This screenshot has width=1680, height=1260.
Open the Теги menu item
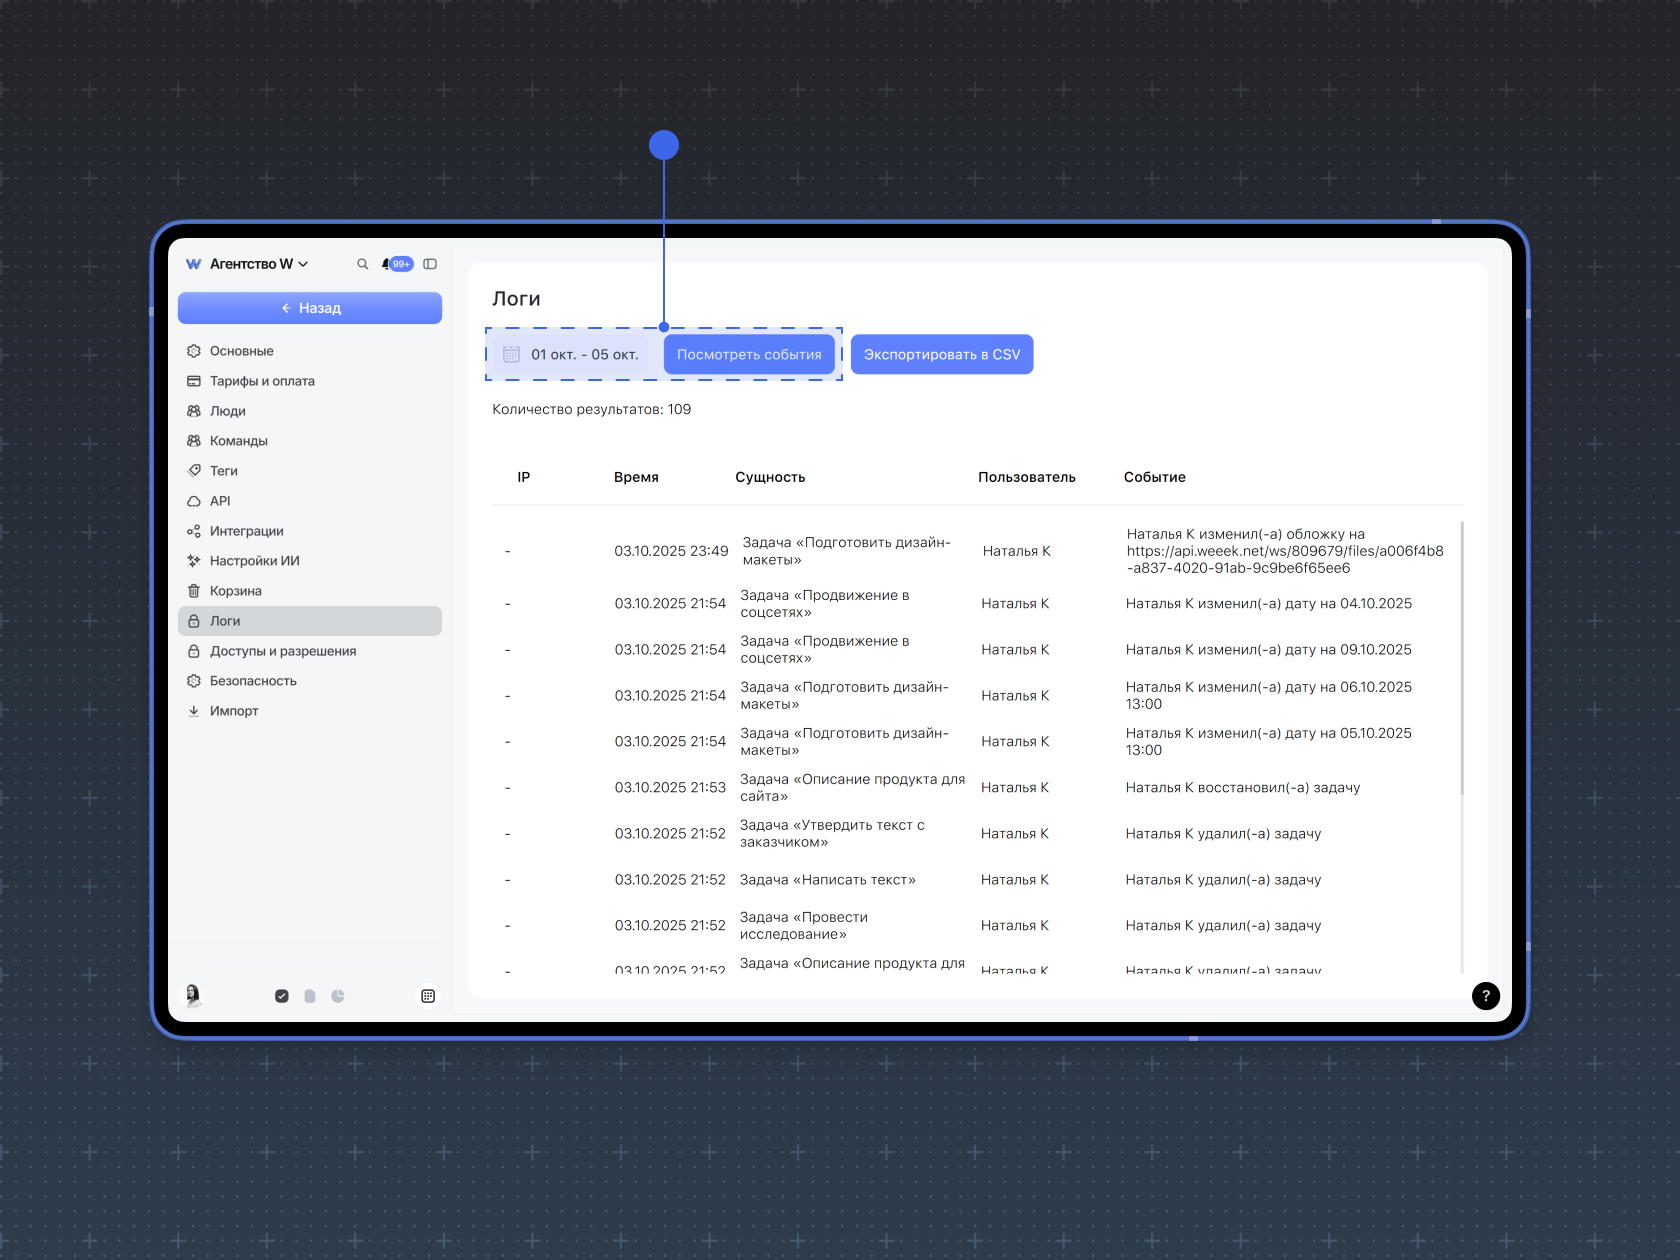click(224, 471)
